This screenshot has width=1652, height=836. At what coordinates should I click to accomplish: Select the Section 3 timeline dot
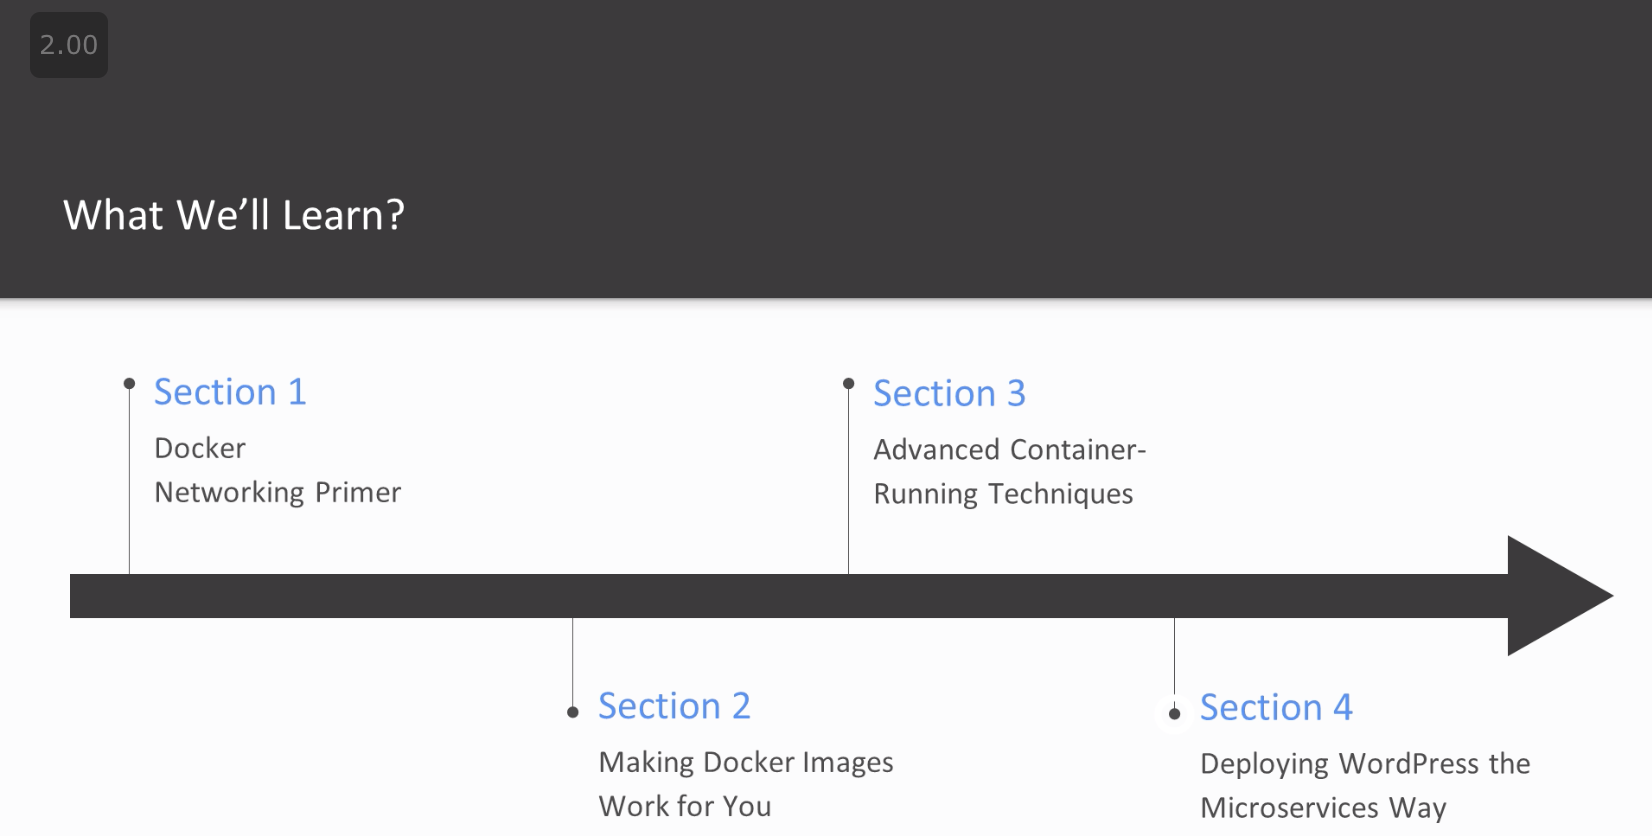(848, 383)
